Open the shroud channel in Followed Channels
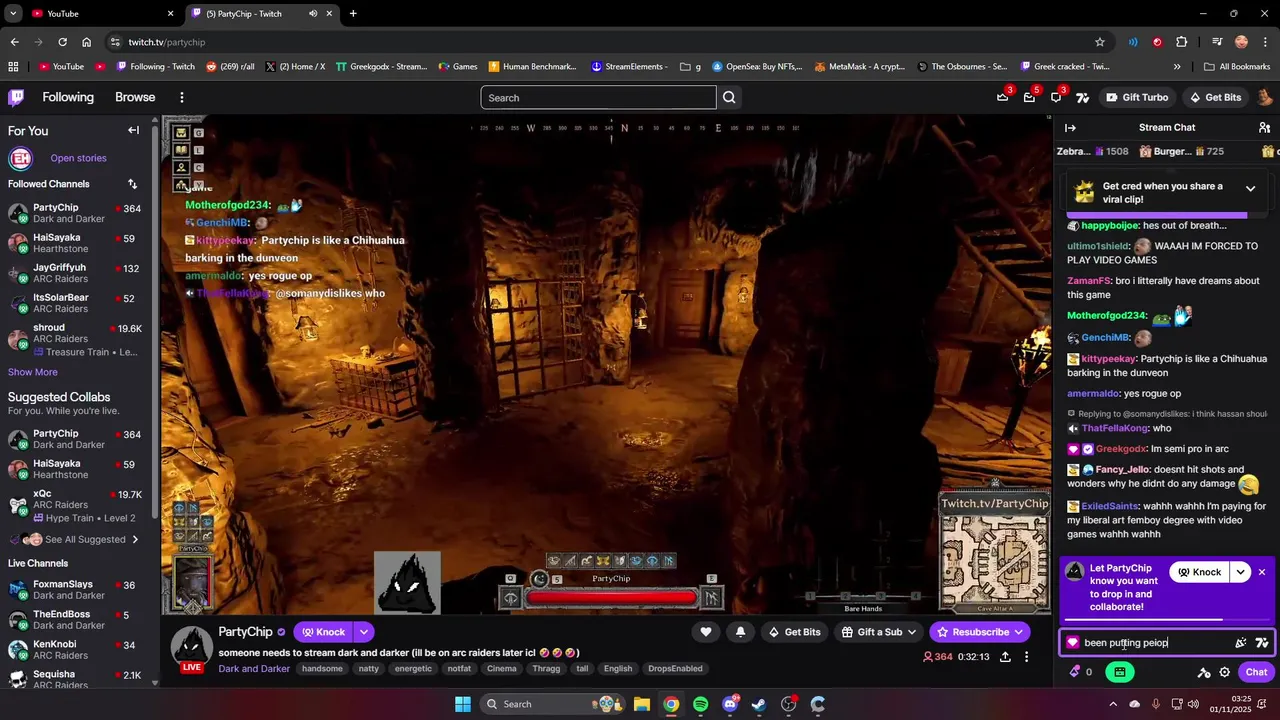The width and height of the screenshot is (1280, 720). pos(76,340)
